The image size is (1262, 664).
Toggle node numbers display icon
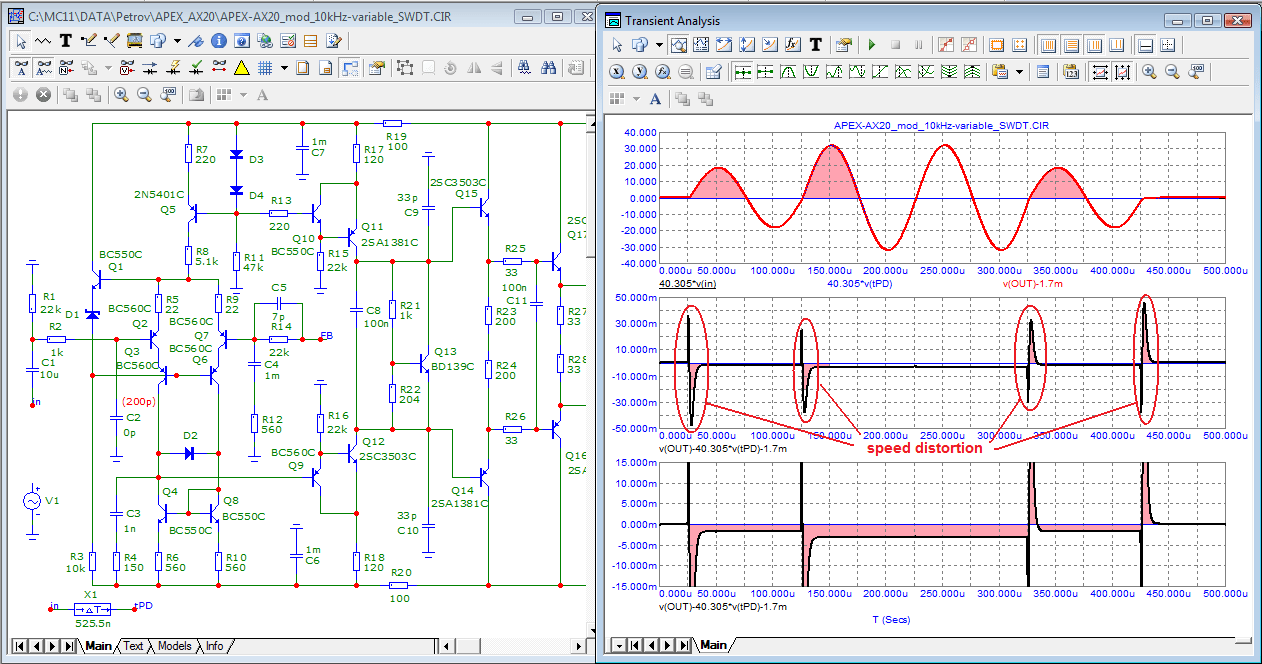click(x=67, y=68)
